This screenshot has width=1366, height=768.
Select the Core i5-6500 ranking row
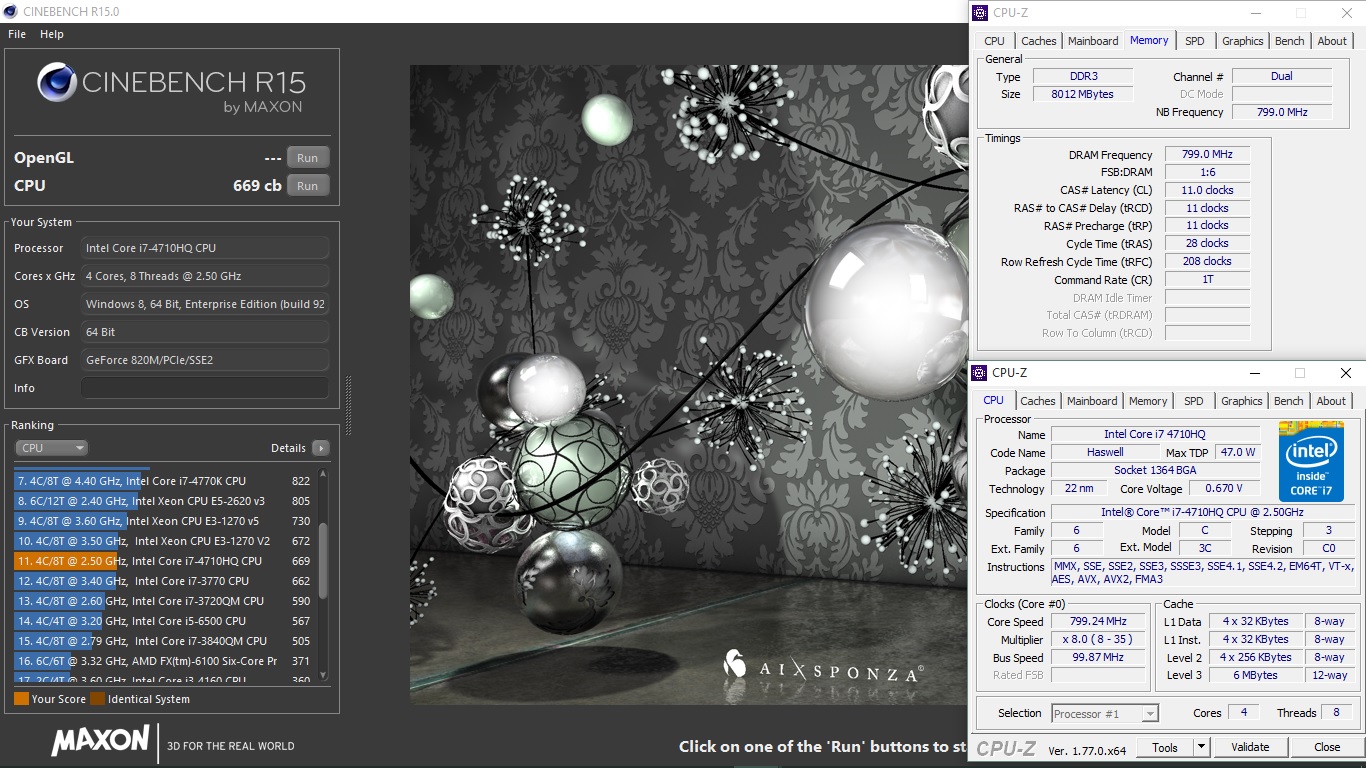(164, 621)
